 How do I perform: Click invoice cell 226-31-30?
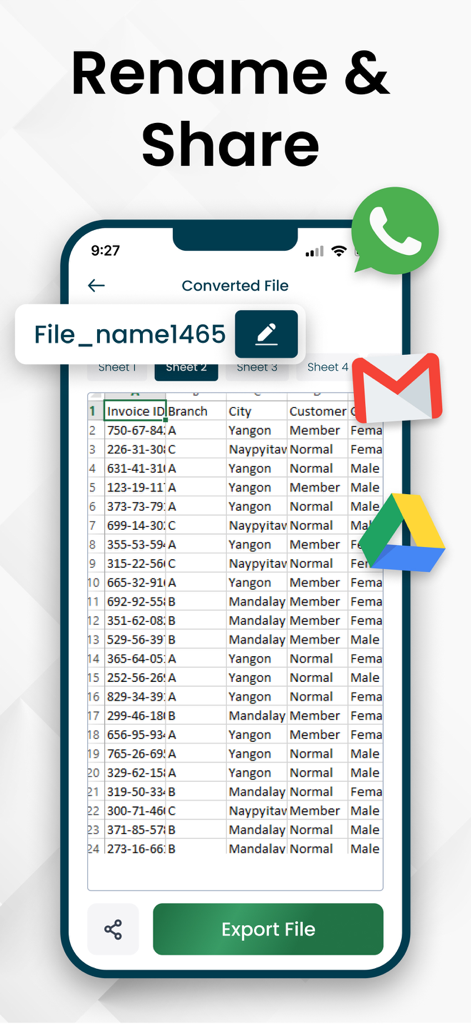pyautogui.click(x=135, y=449)
